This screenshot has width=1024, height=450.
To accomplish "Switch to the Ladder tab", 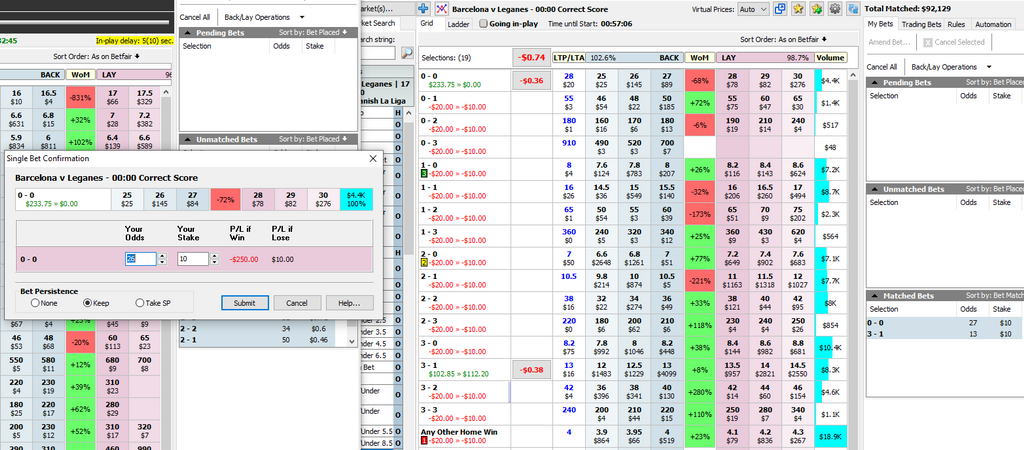I will pos(458,24).
